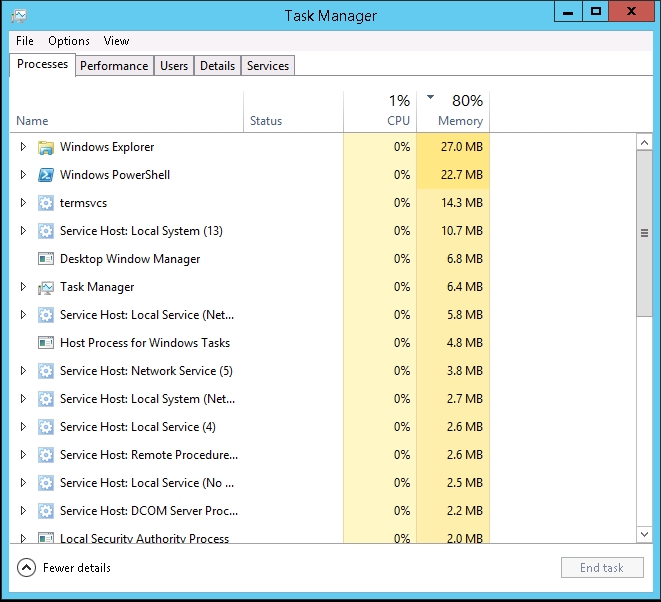Click the 14.3 MB memory value
Image resolution: width=661 pixels, height=602 pixels.
click(x=462, y=203)
